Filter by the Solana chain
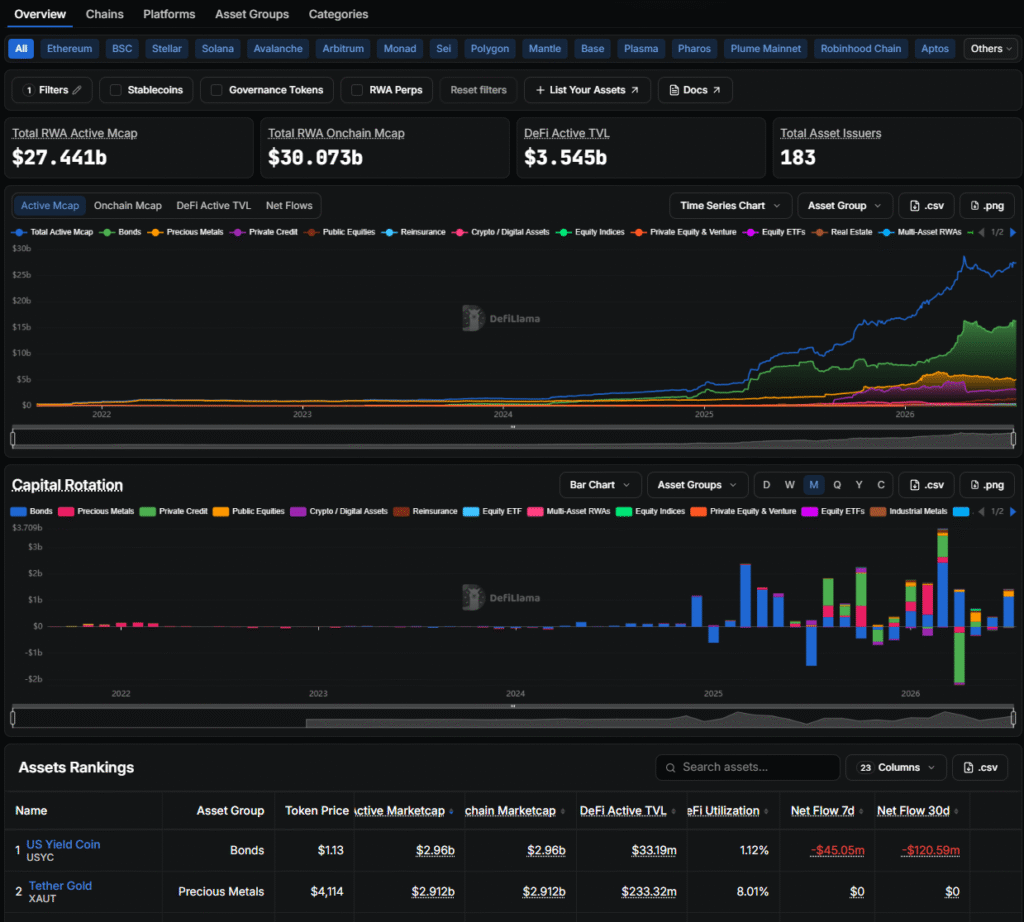Screen dimensions: 1024x922 [217, 49]
